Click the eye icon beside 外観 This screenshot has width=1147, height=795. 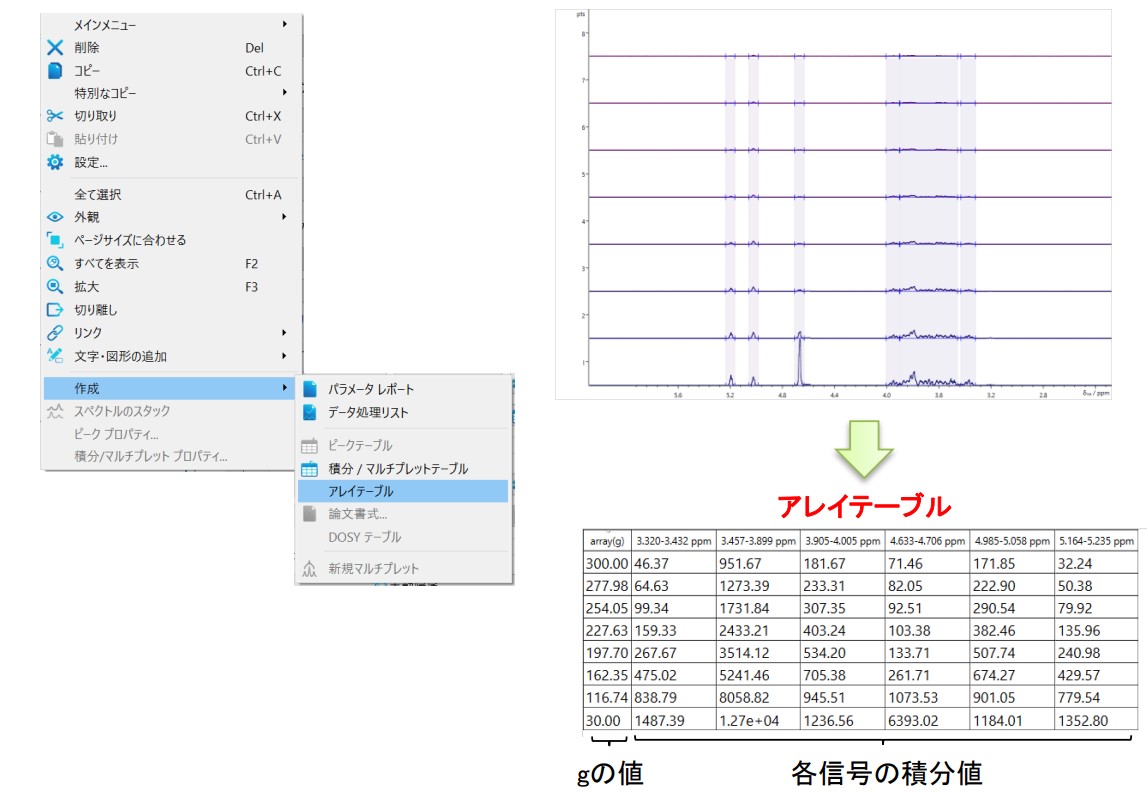pos(55,217)
